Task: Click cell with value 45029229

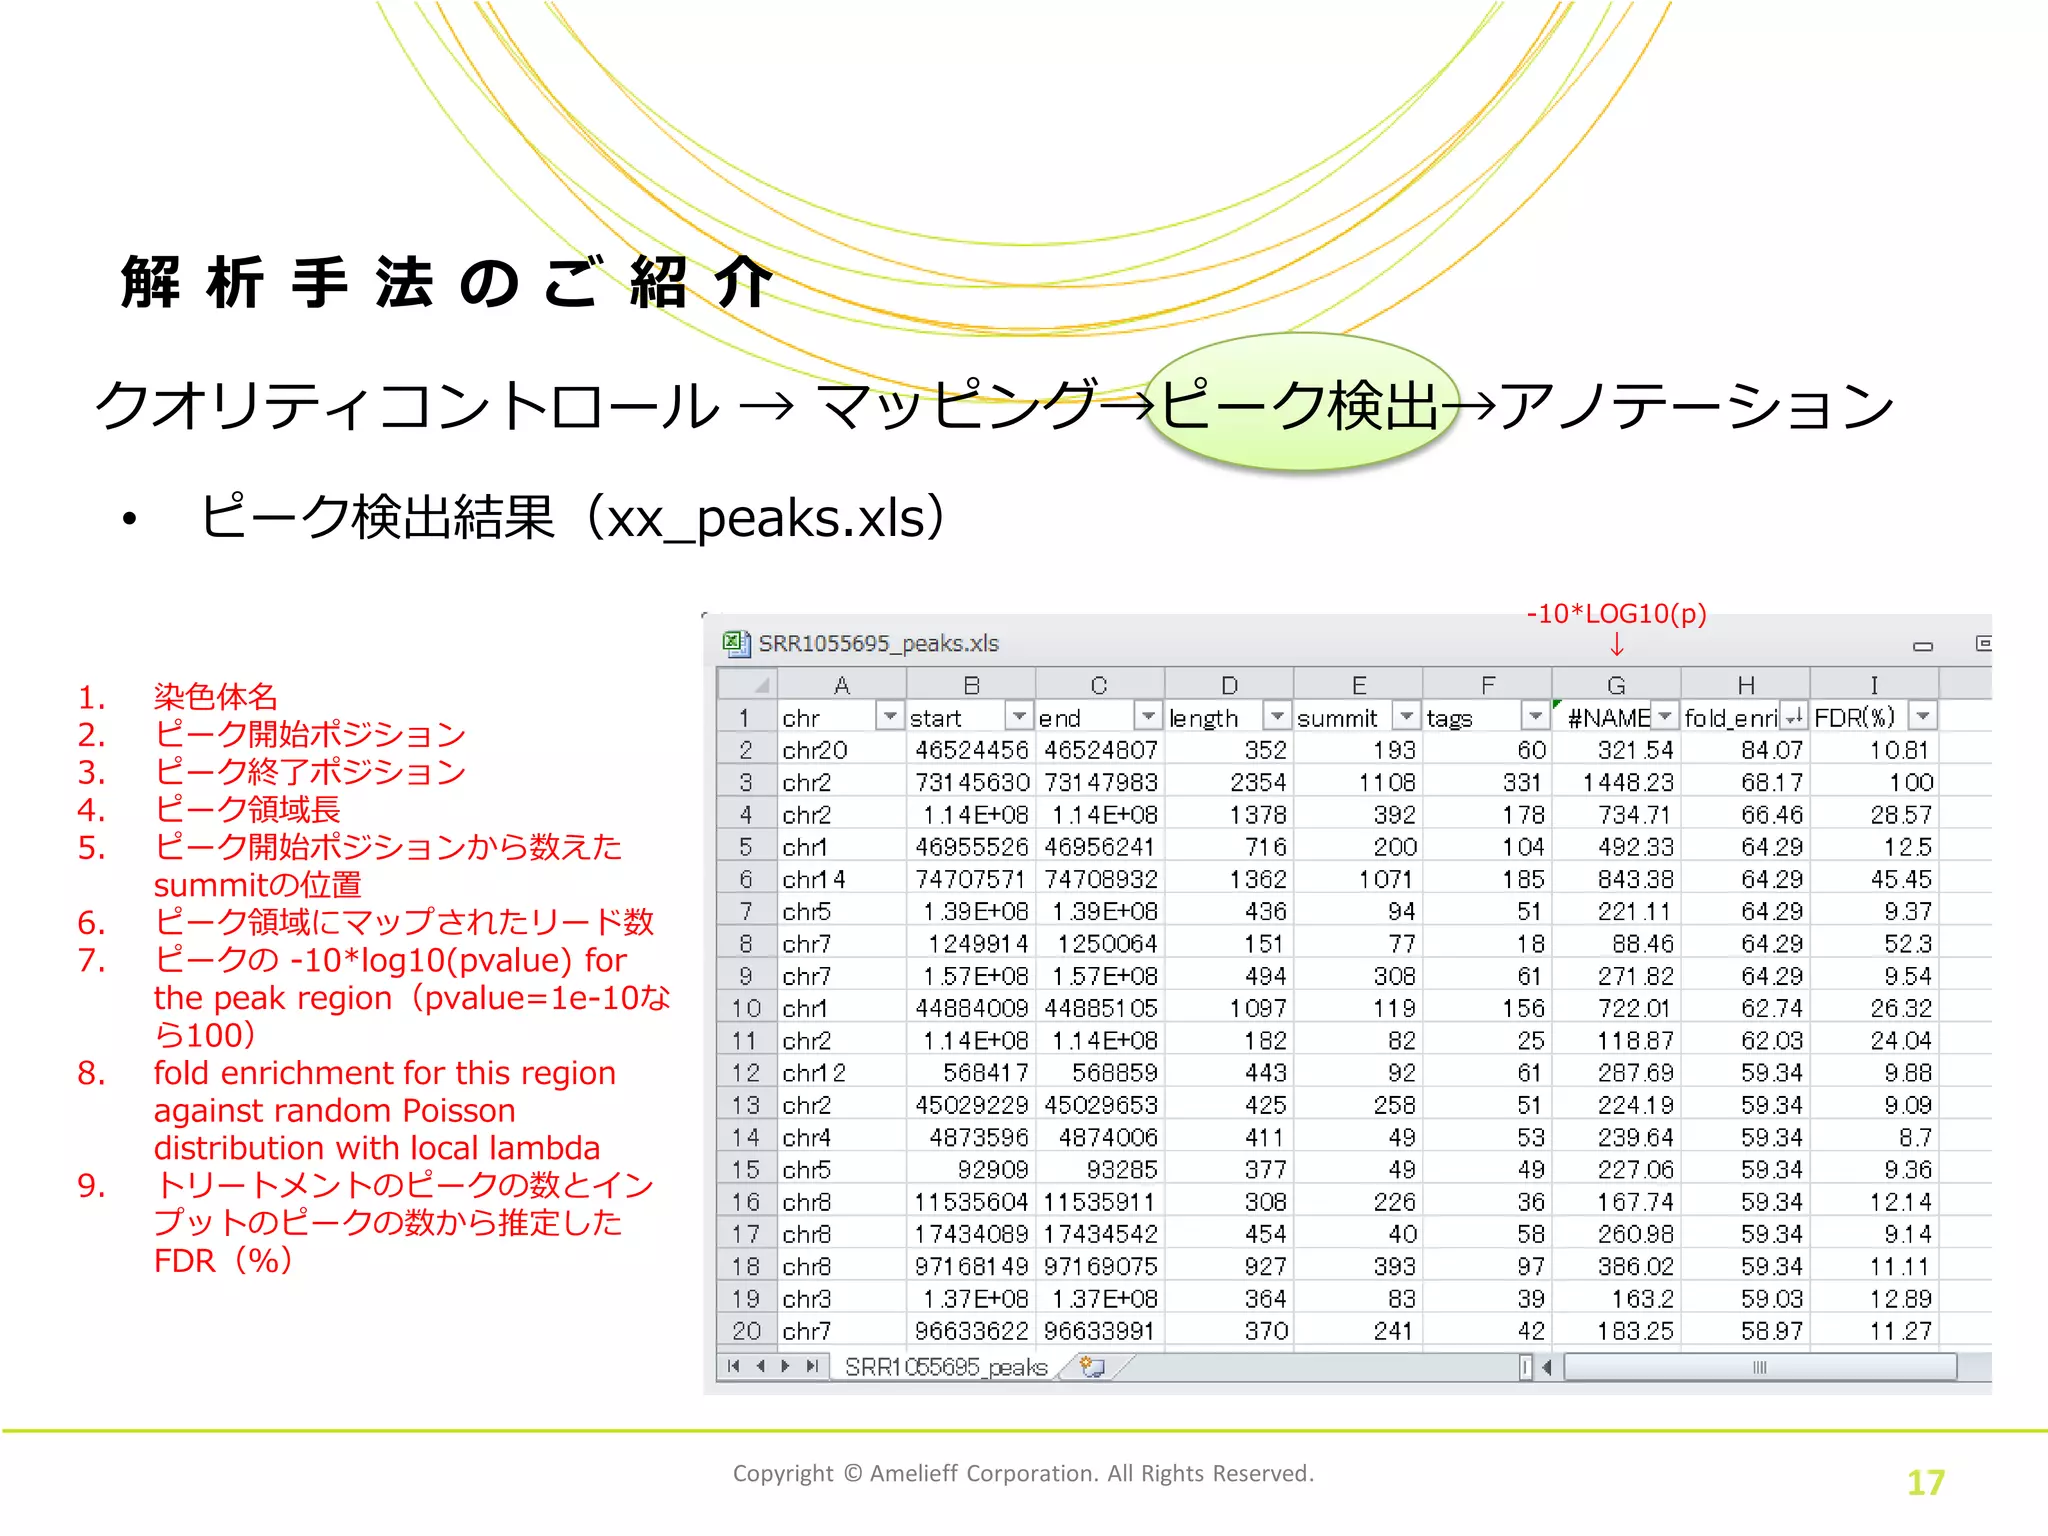Action: (x=970, y=1105)
